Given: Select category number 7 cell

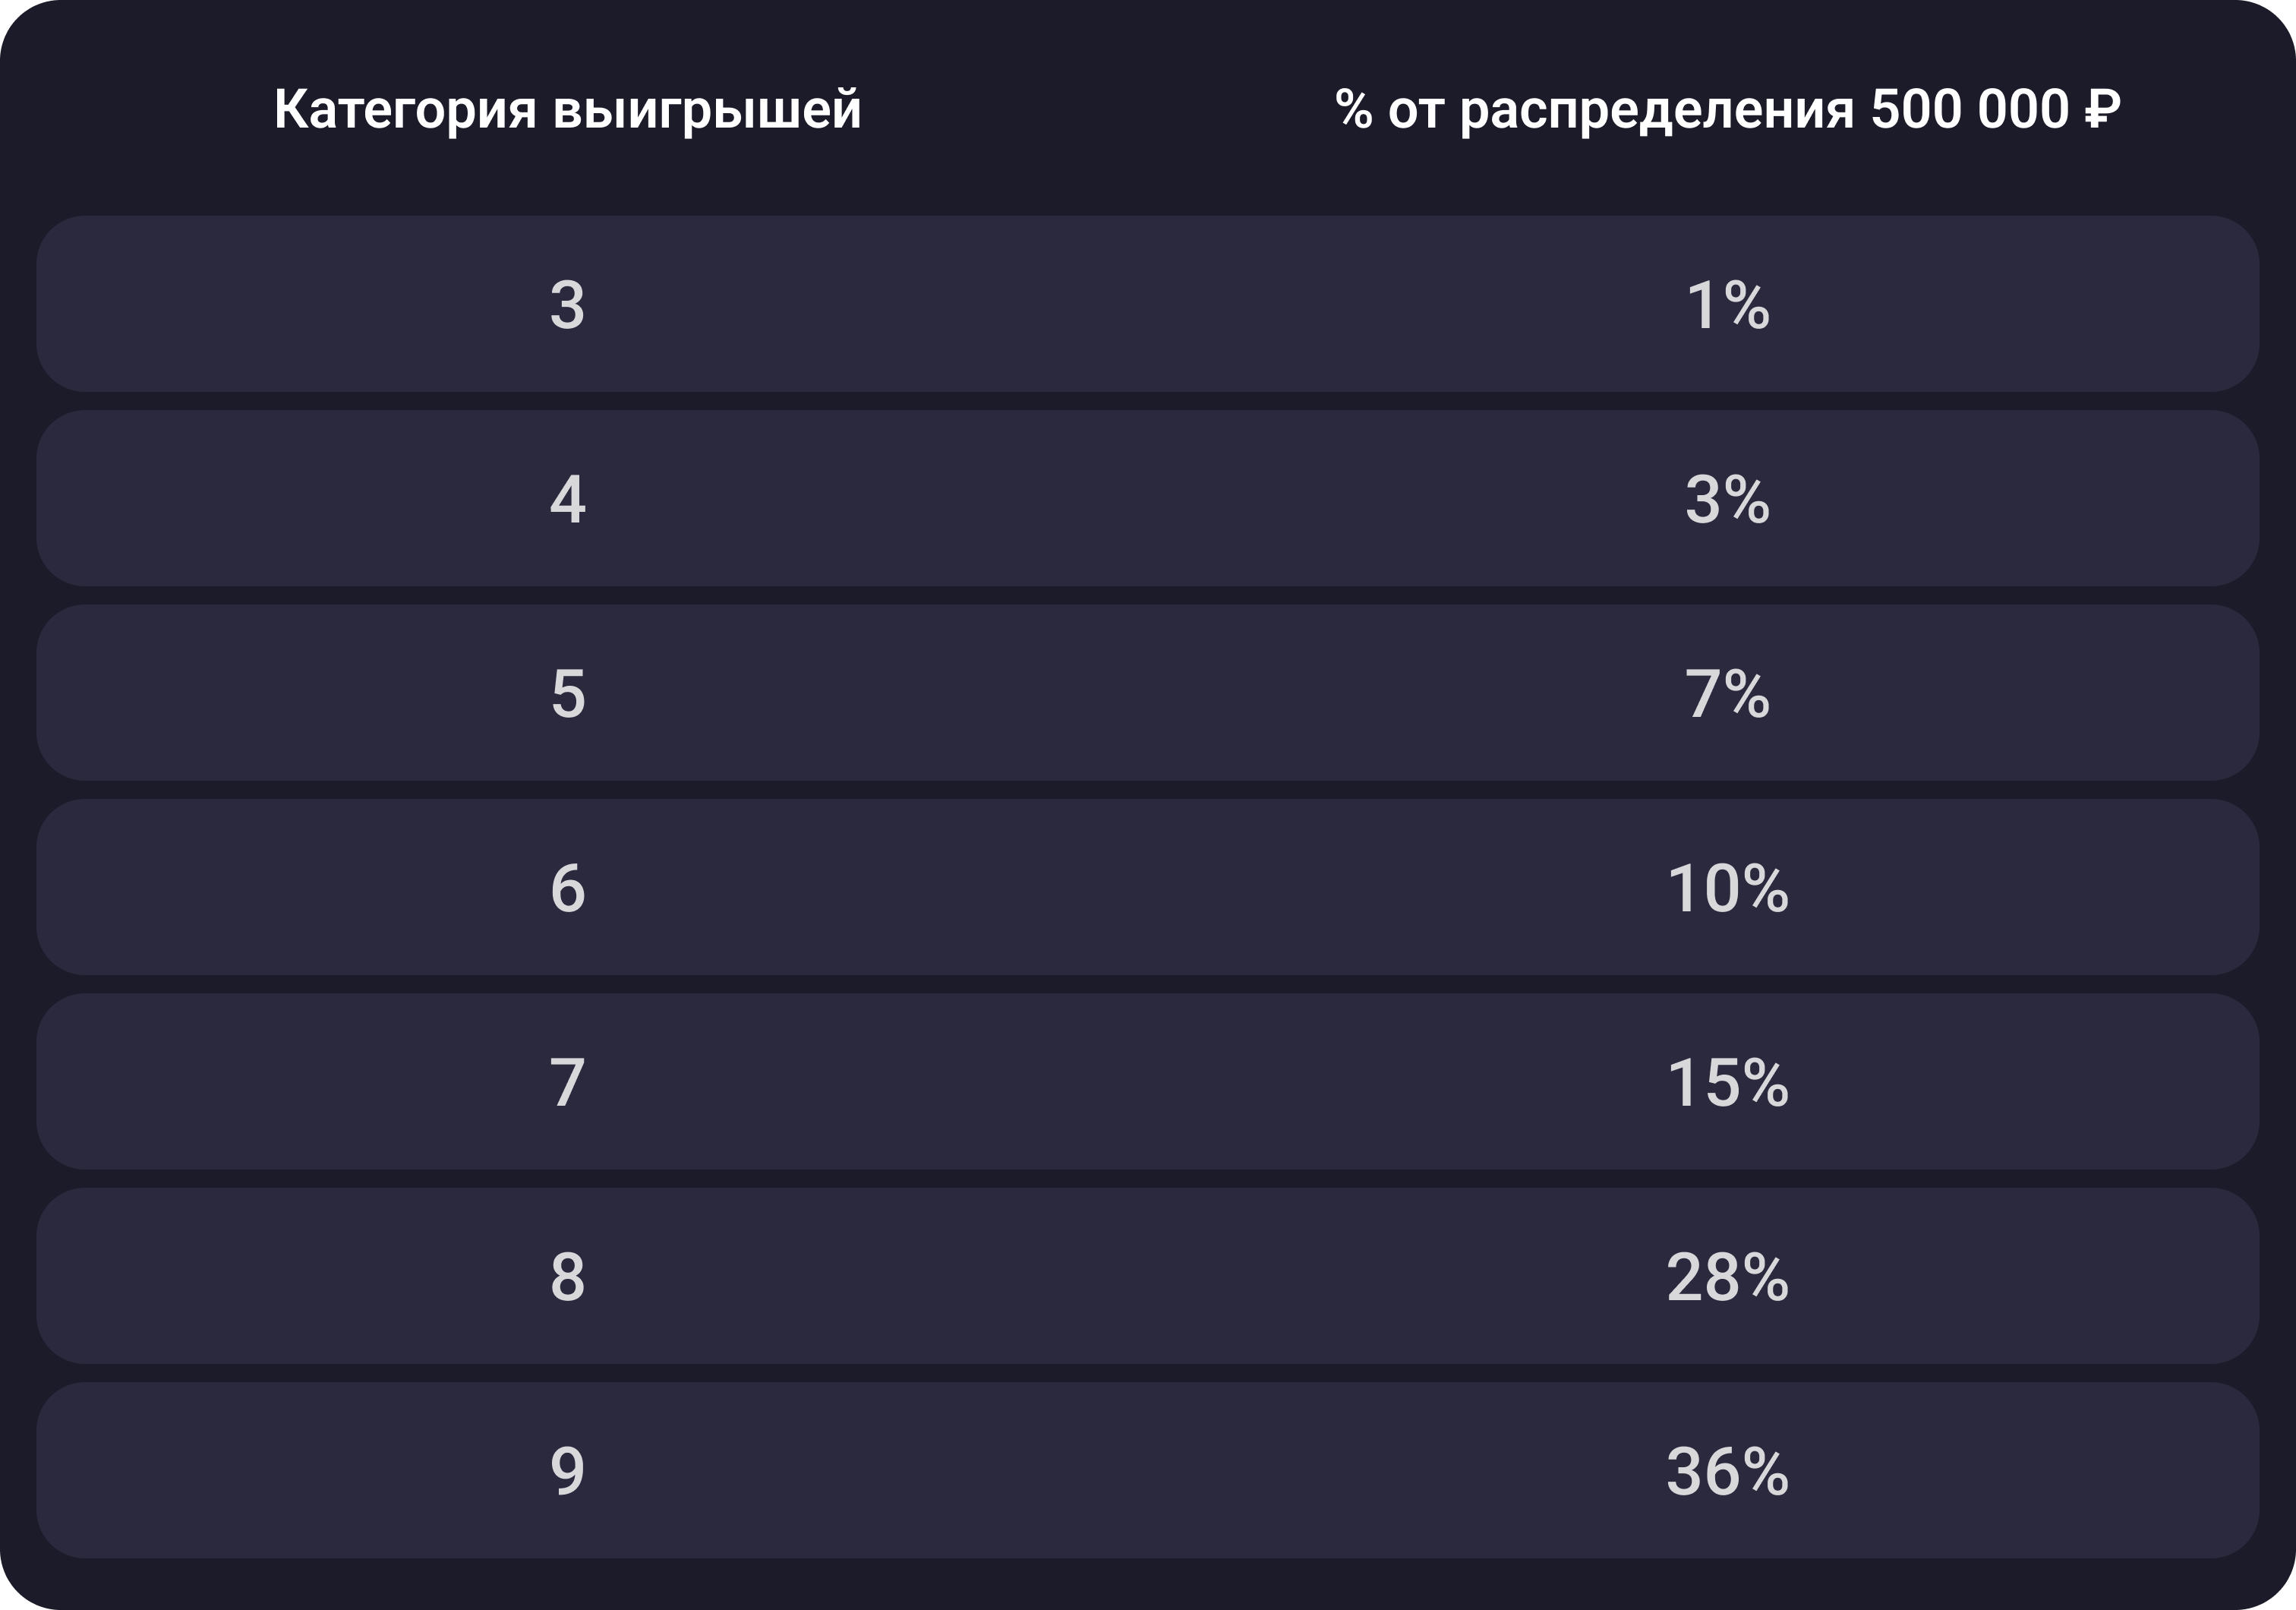Looking at the screenshot, I should pos(567,1082).
